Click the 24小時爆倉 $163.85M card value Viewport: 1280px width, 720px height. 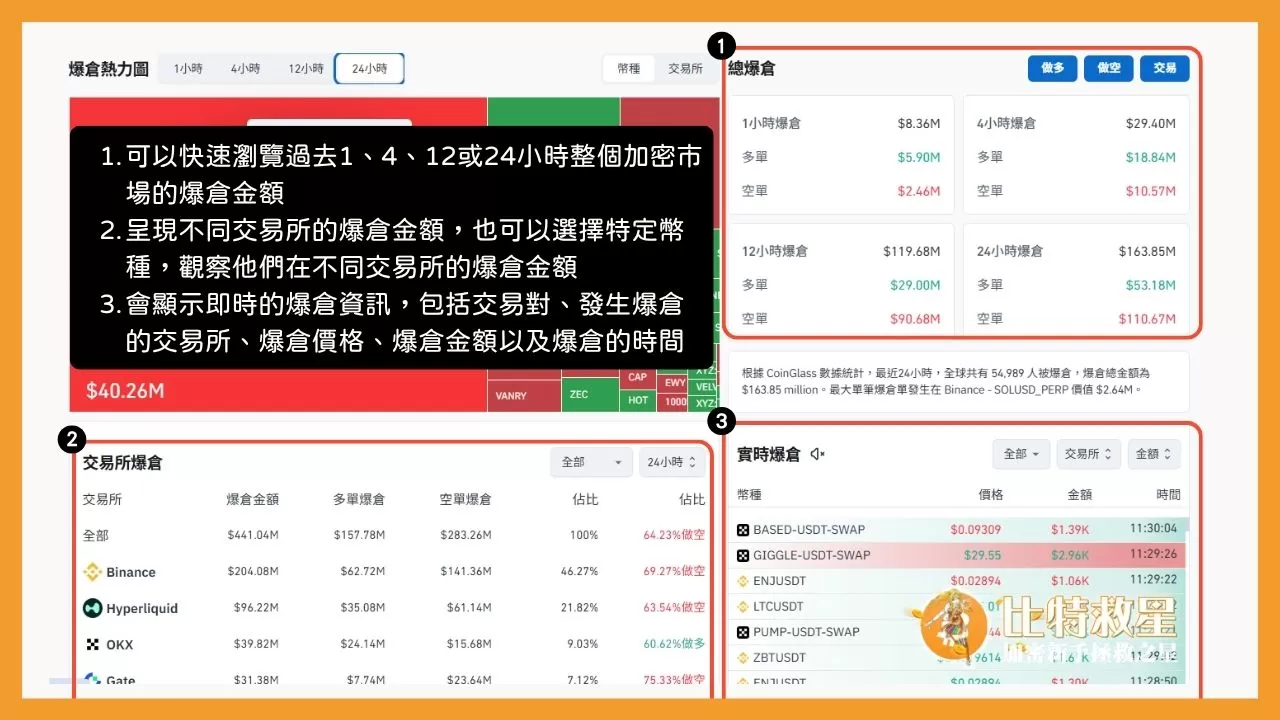point(1146,252)
